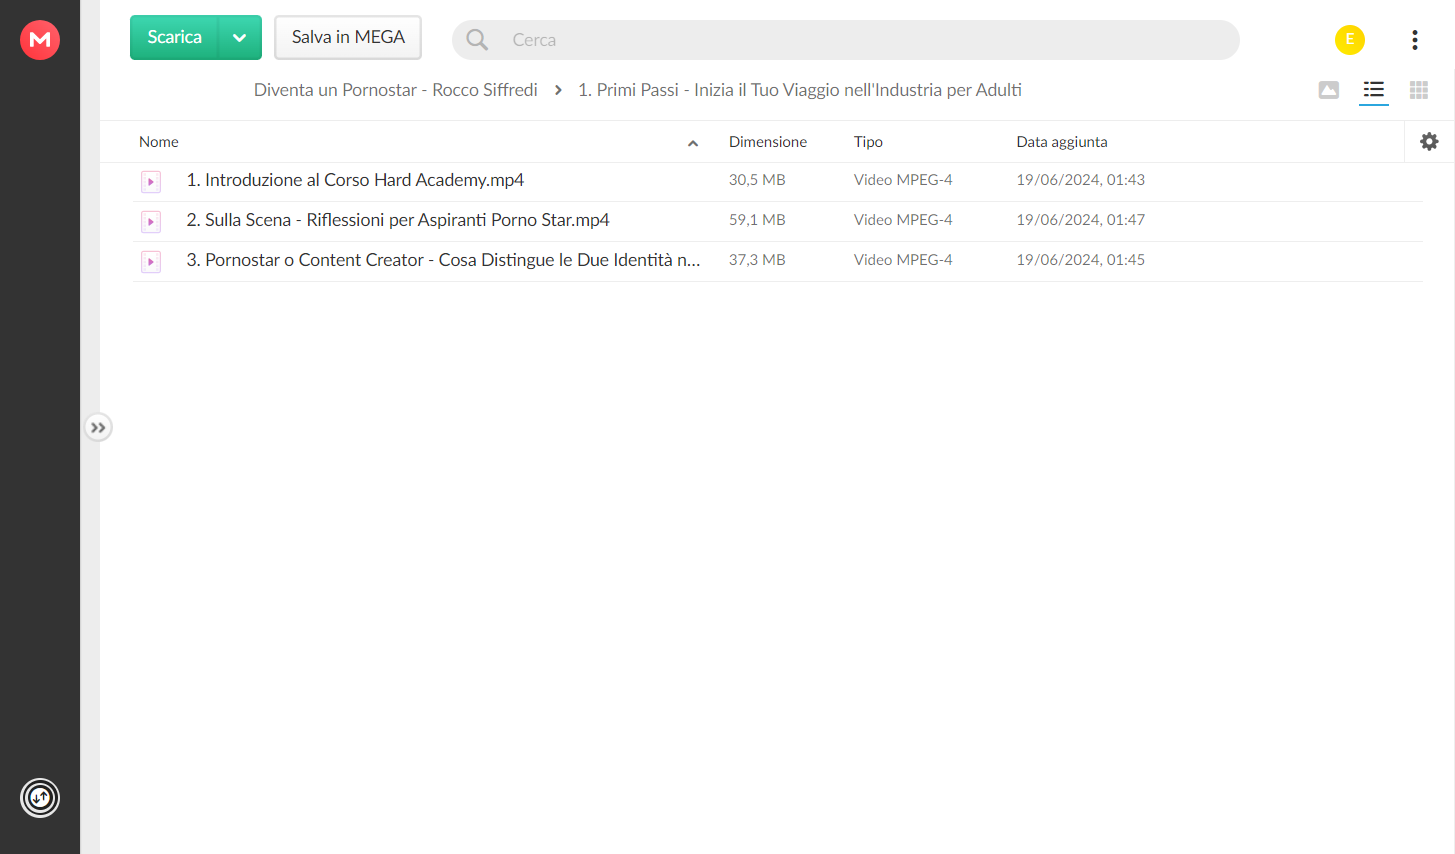Switch to grid thumbnail view
Viewport: 1455px width, 854px height.
point(1419,90)
